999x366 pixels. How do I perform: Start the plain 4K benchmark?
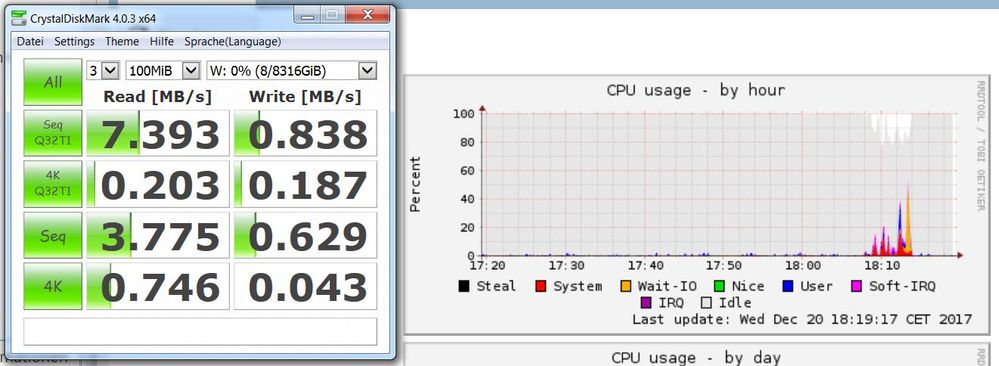pos(53,286)
